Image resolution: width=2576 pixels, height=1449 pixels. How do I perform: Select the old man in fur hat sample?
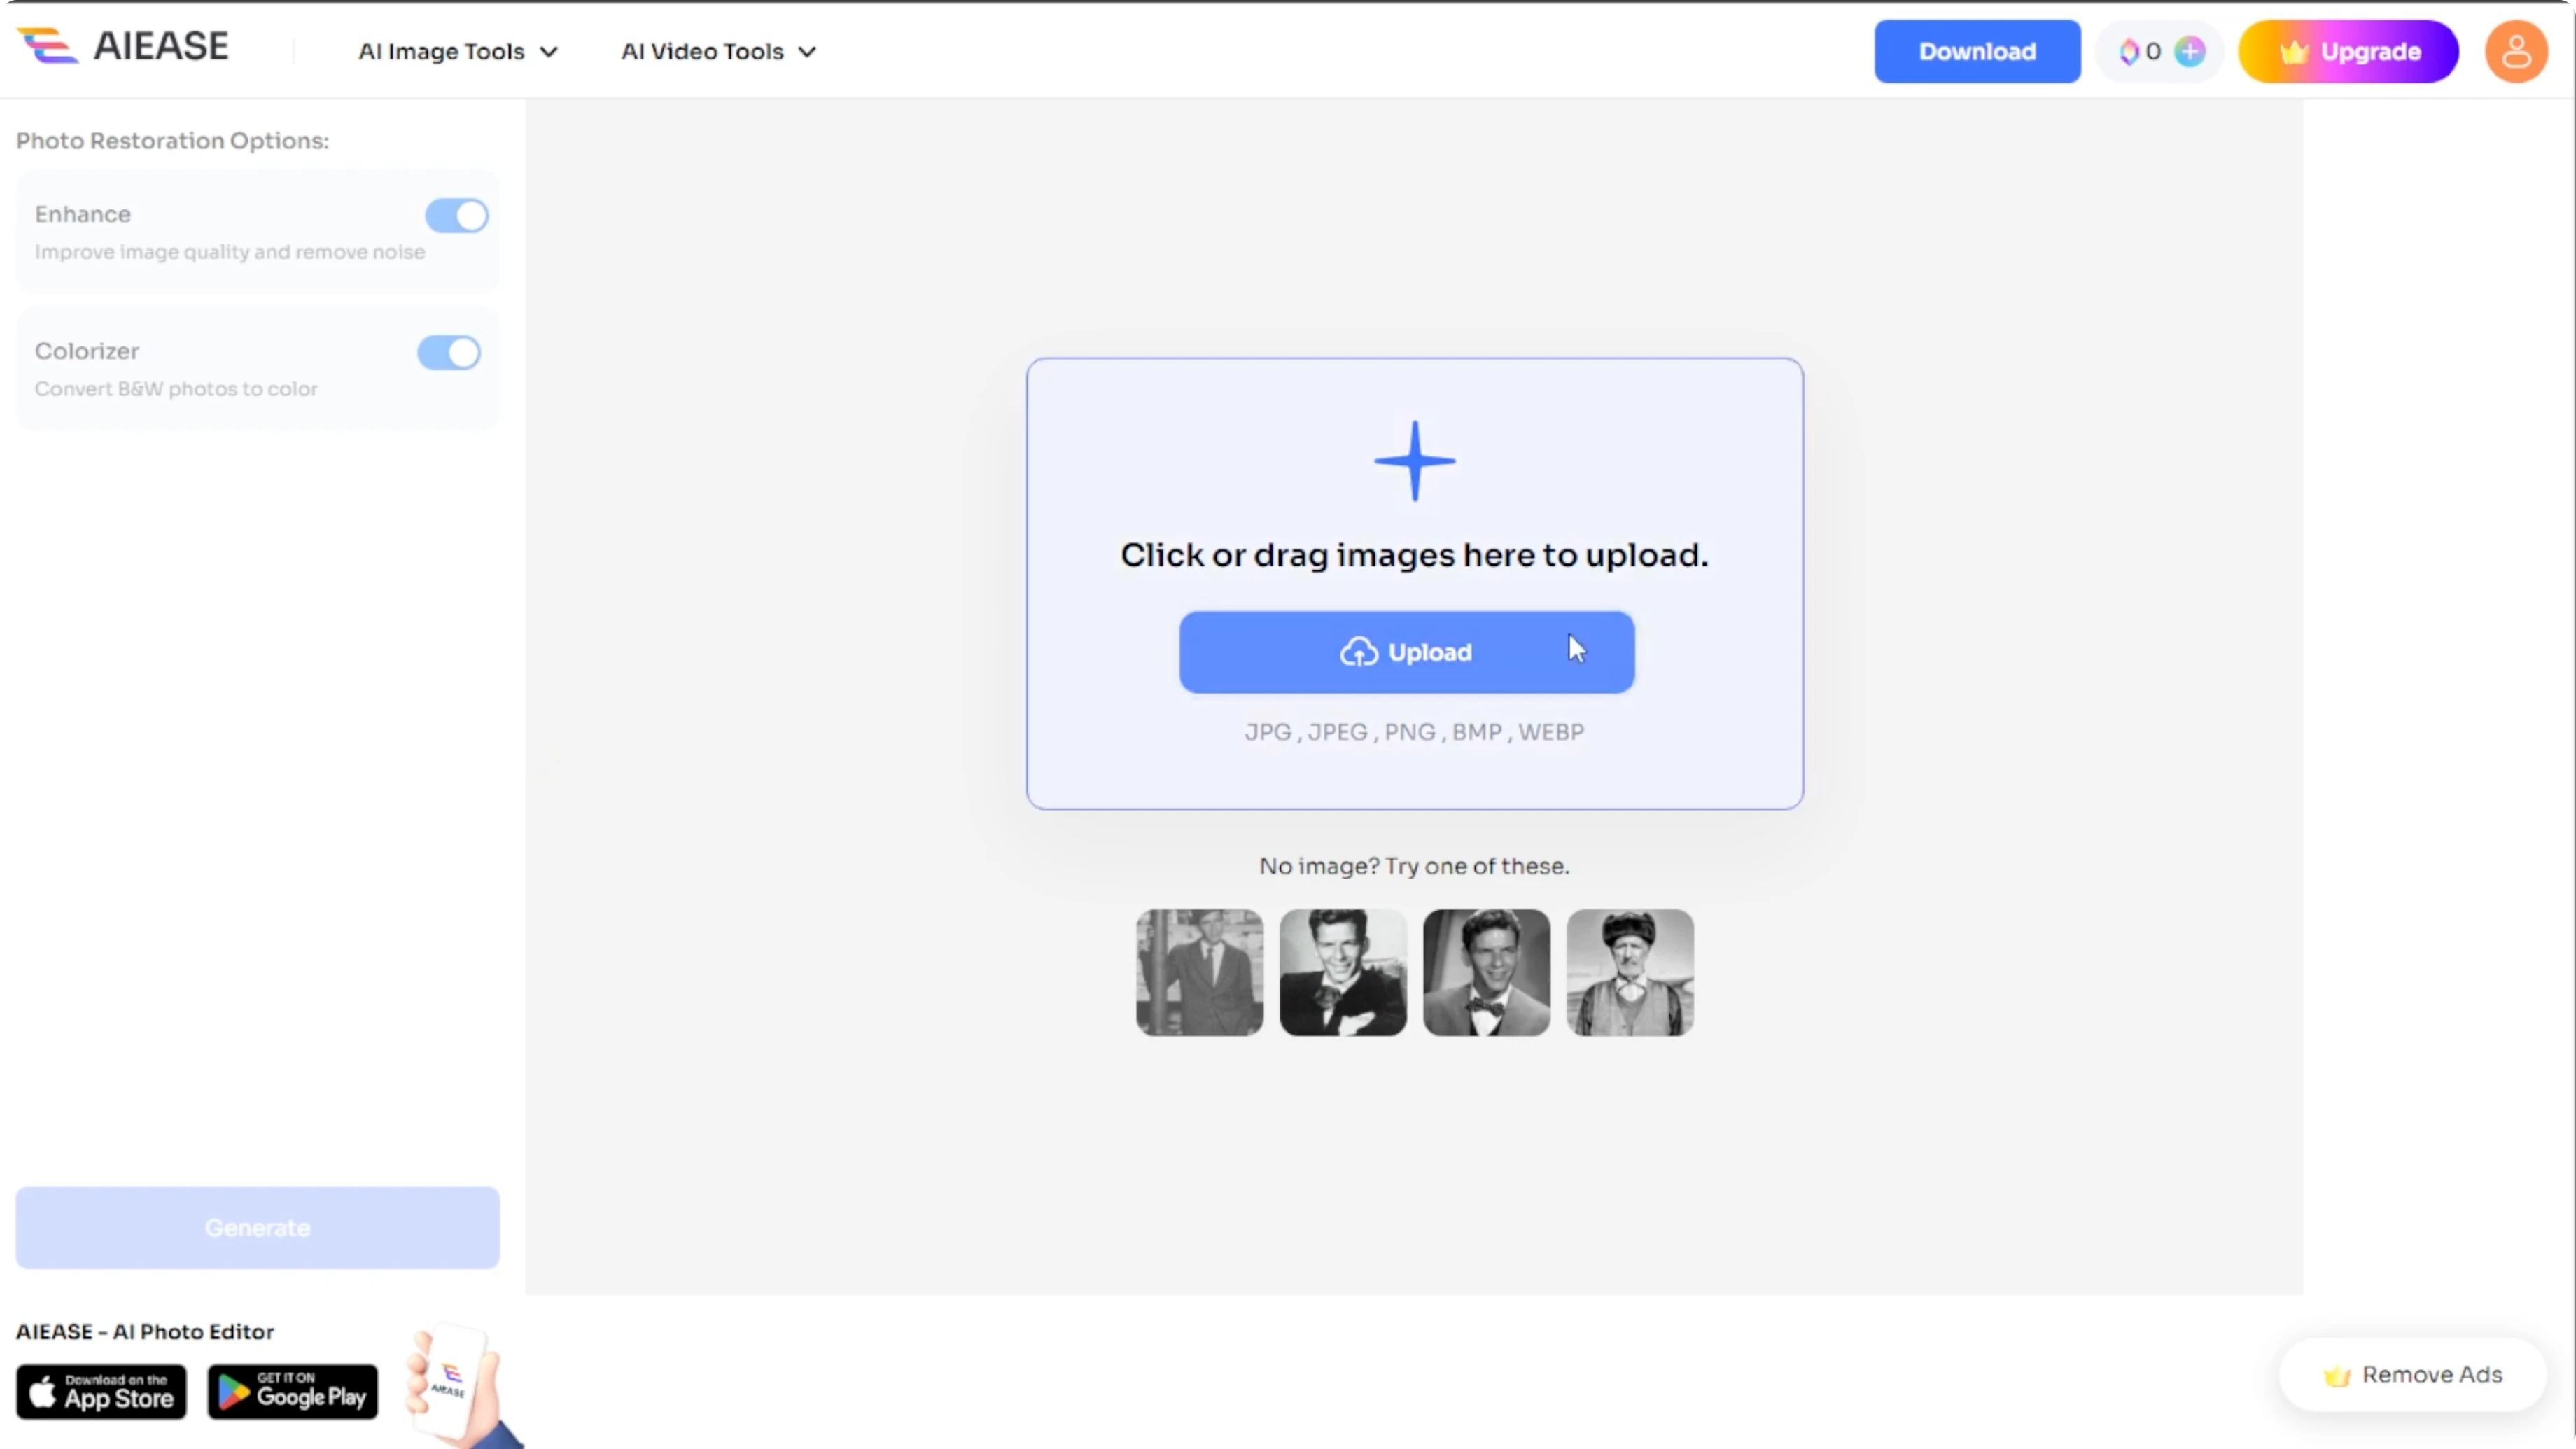pyautogui.click(x=1630, y=972)
